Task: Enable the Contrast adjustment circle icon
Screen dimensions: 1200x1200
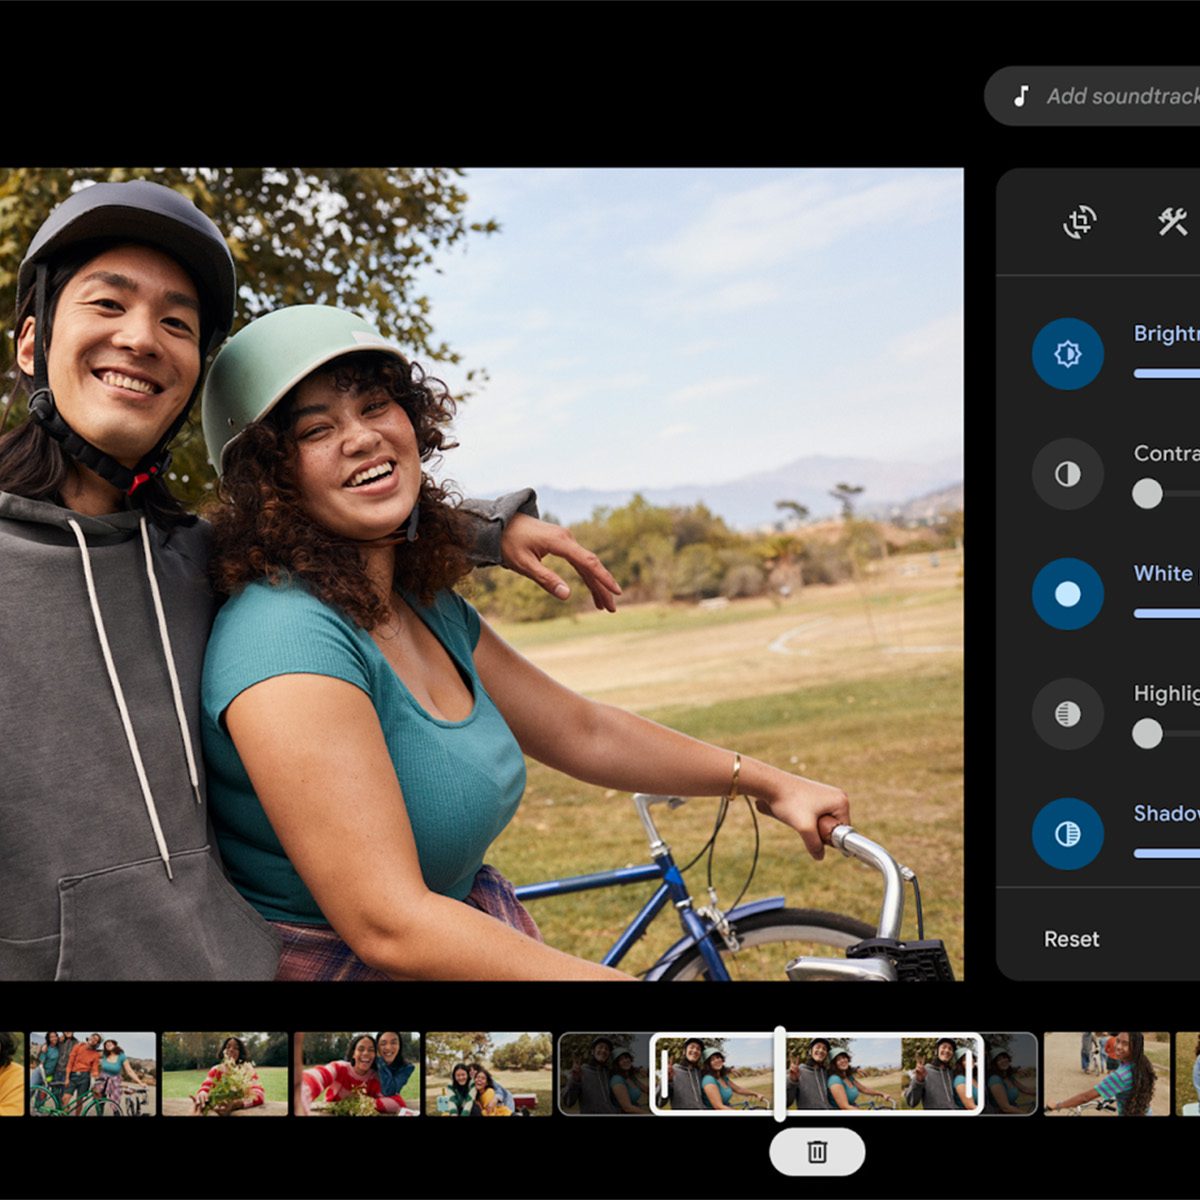Action: (x=1067, y=473)
